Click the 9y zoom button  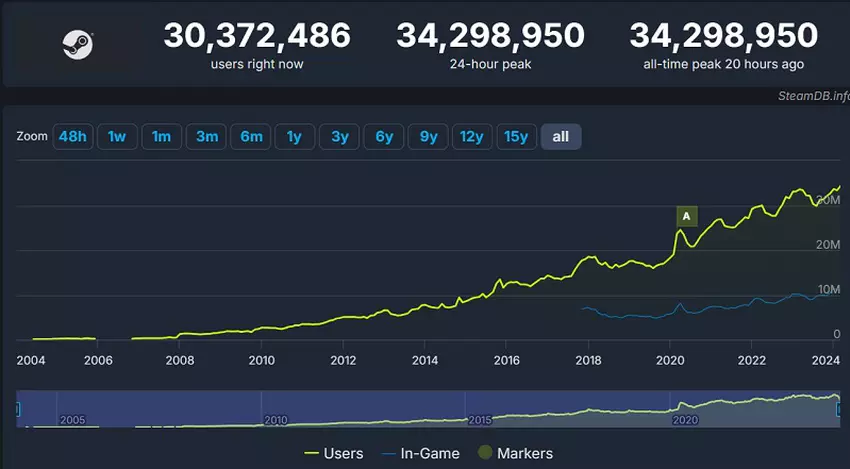(428, 137)
